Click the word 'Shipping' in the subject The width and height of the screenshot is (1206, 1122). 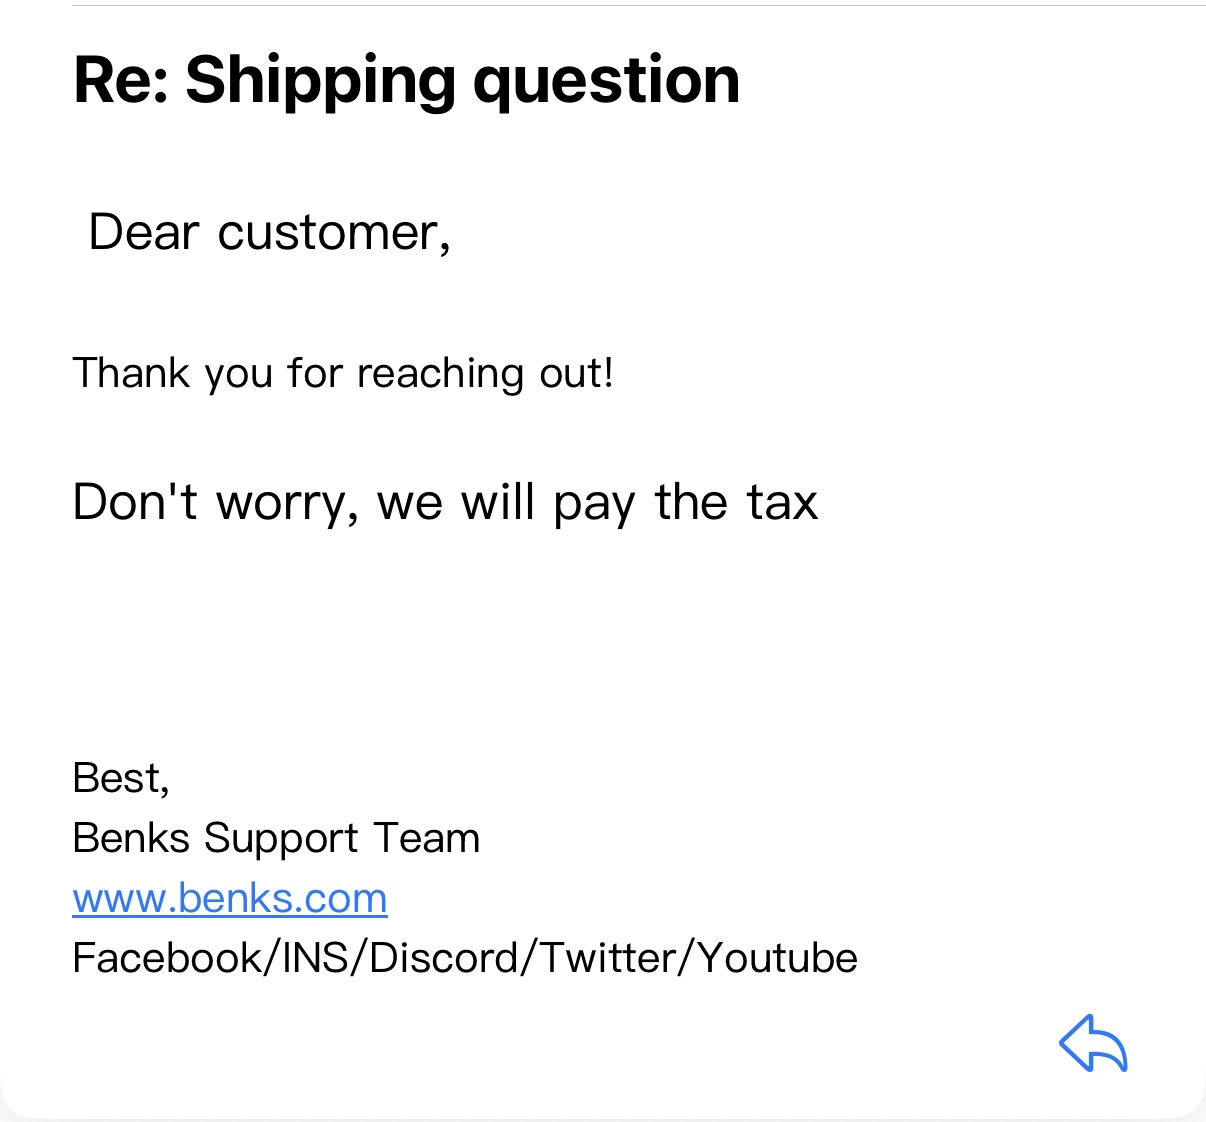(x=320, y=82)
